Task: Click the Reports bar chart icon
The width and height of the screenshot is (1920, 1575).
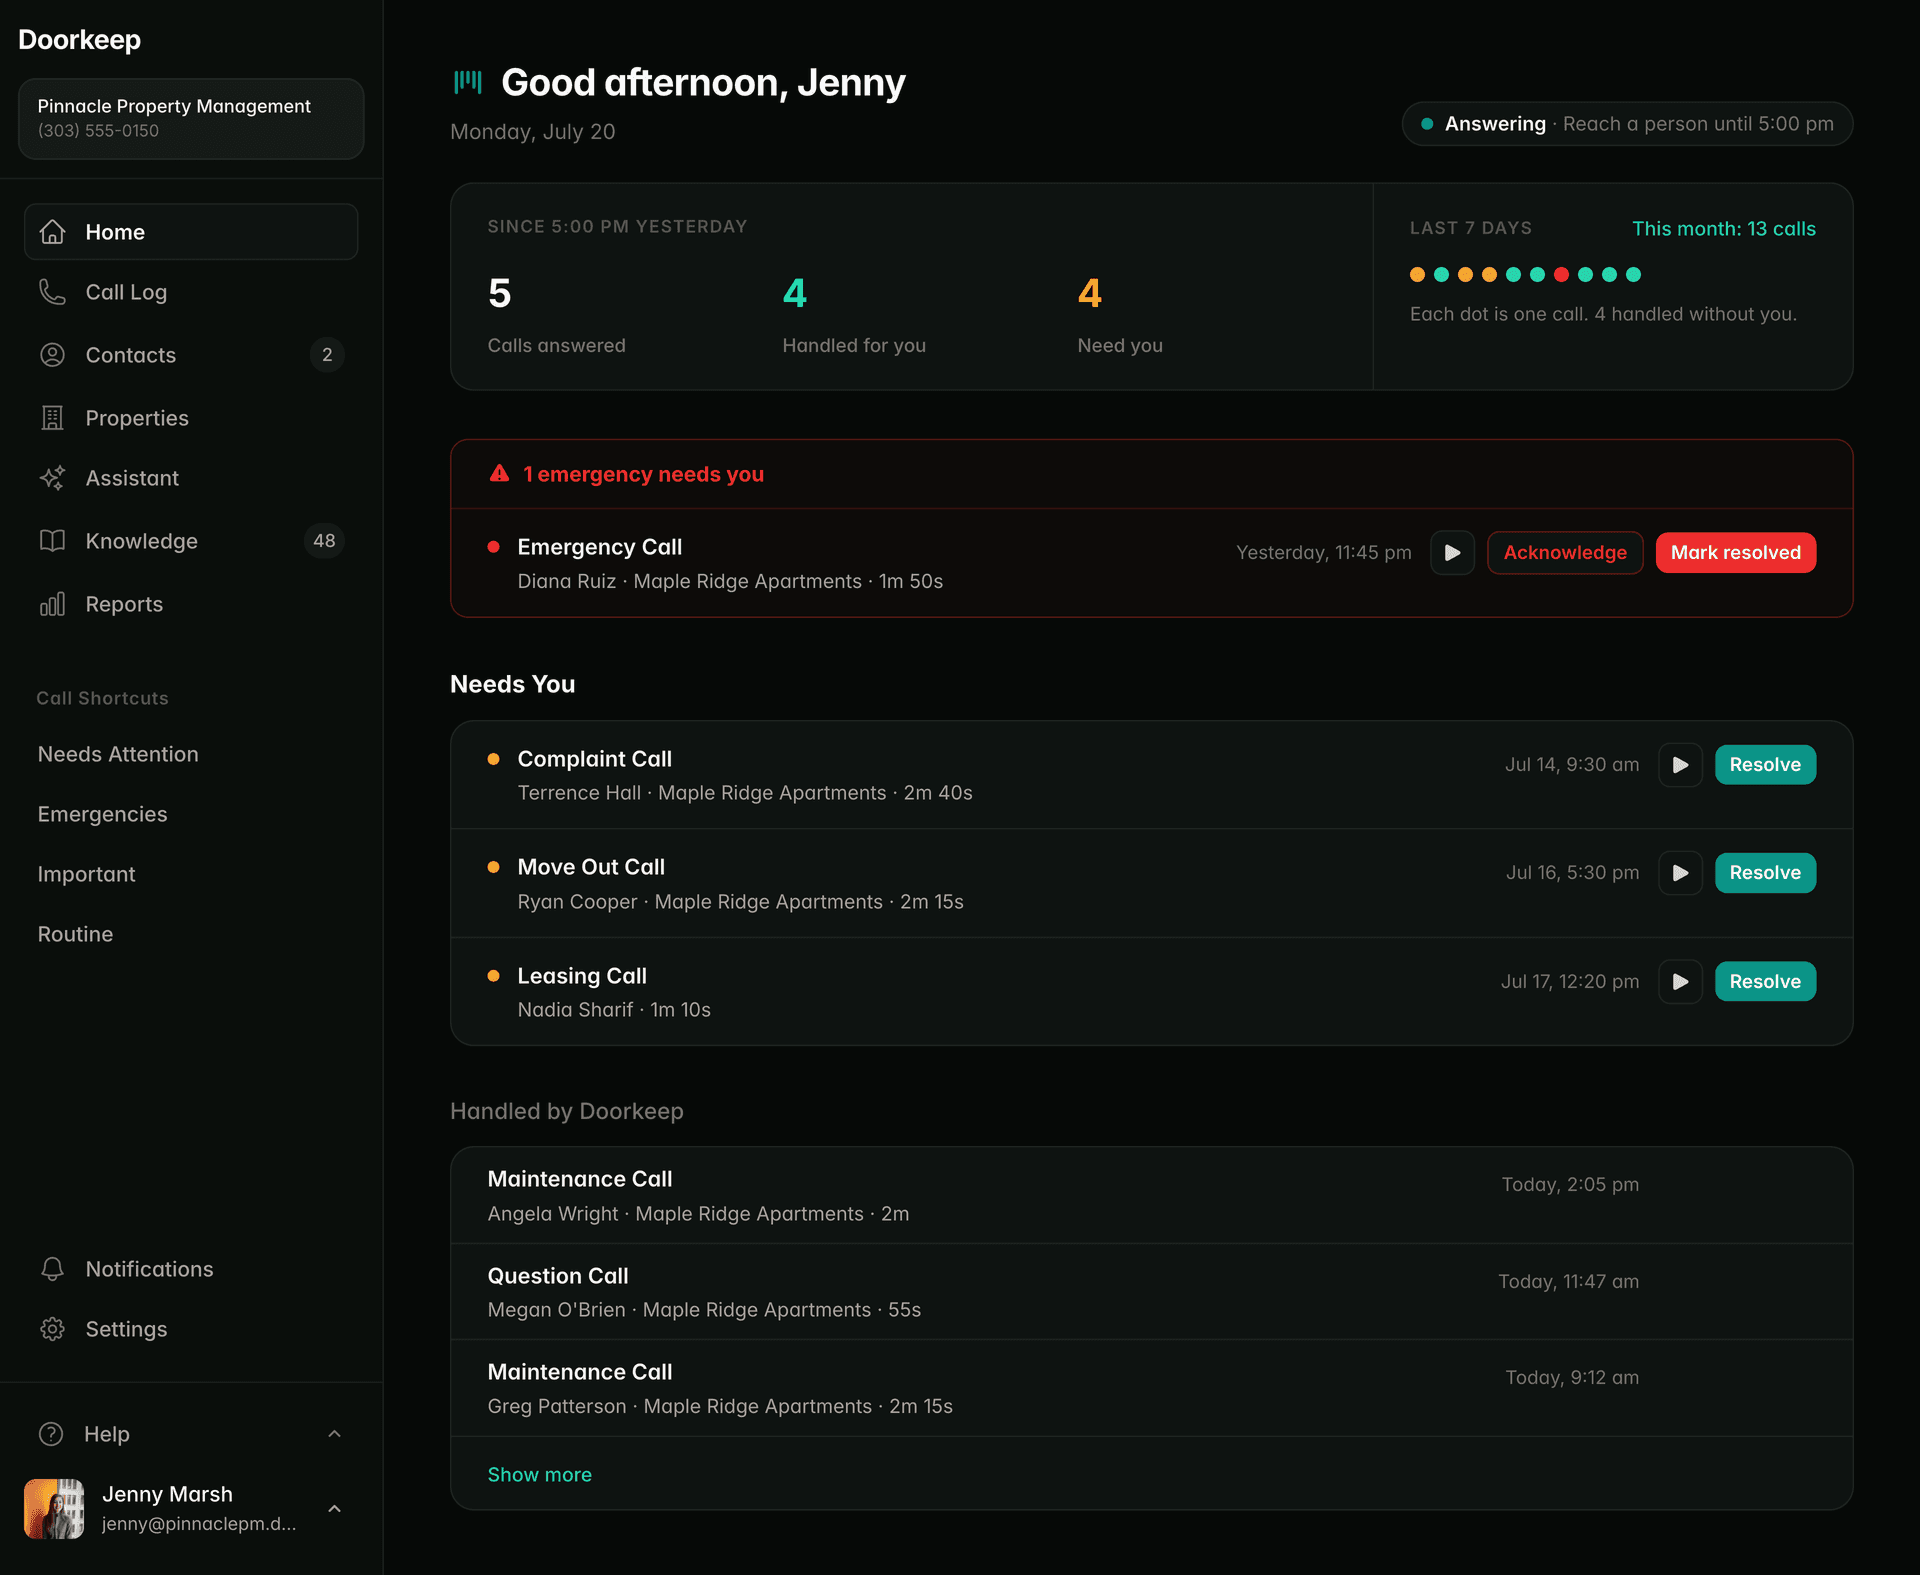Action: point(52,604)
